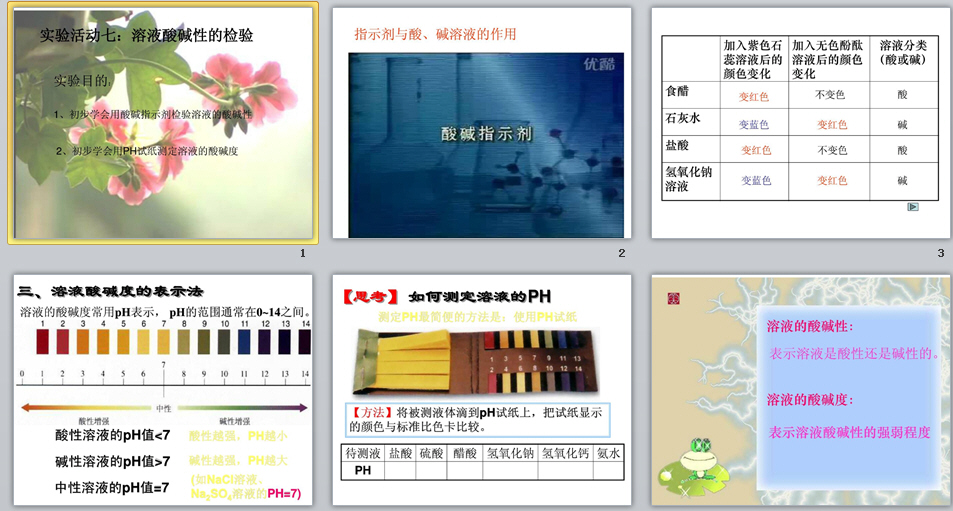Select slide 1 thumbnail 实验活动七
The height and width of the screenshot is (511, 953).
163,123
